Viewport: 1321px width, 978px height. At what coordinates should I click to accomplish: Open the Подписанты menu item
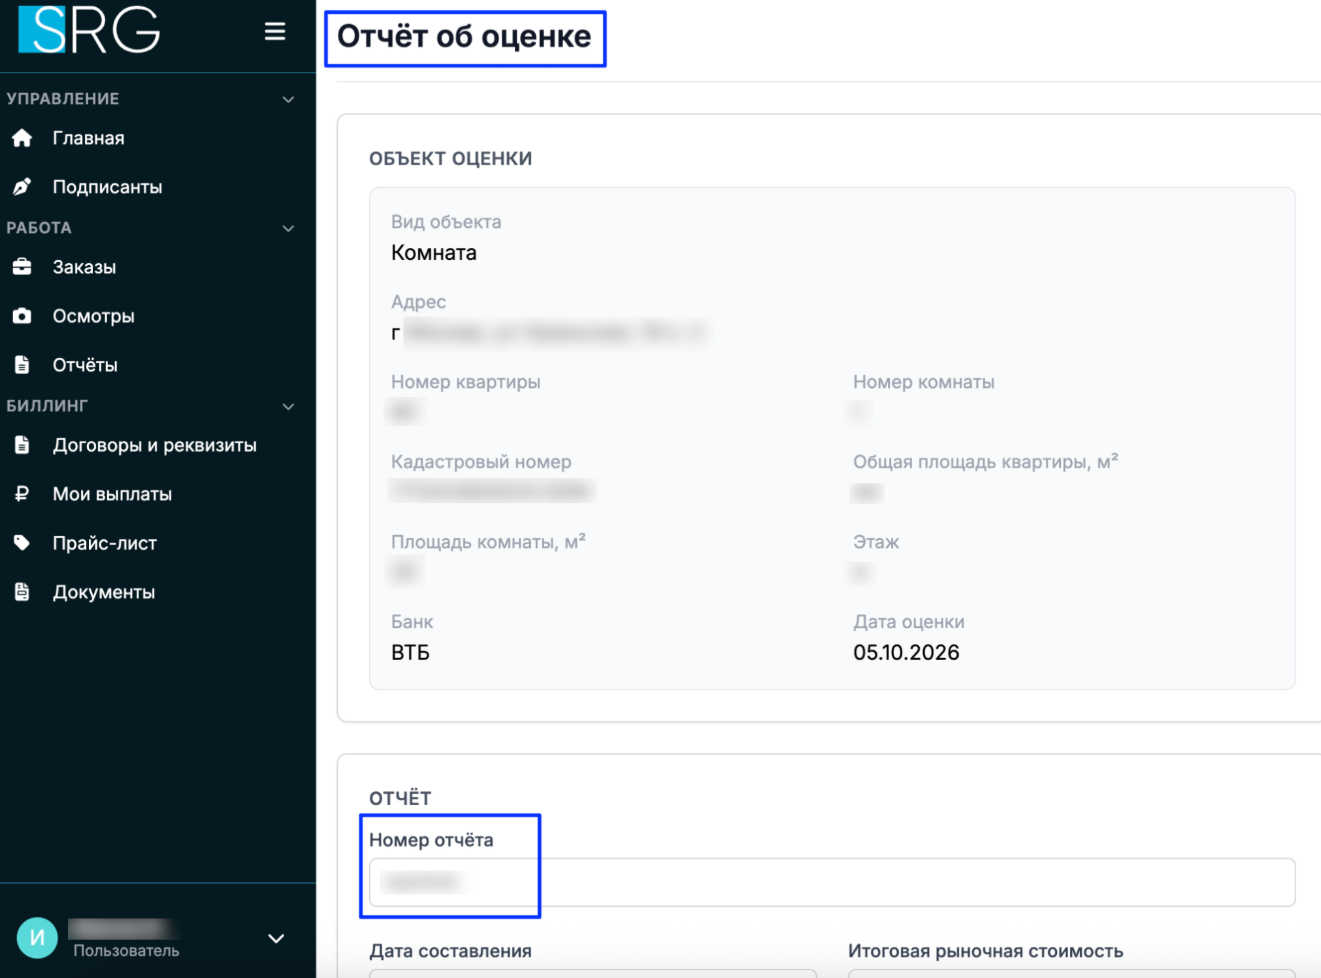pos(108,187)
